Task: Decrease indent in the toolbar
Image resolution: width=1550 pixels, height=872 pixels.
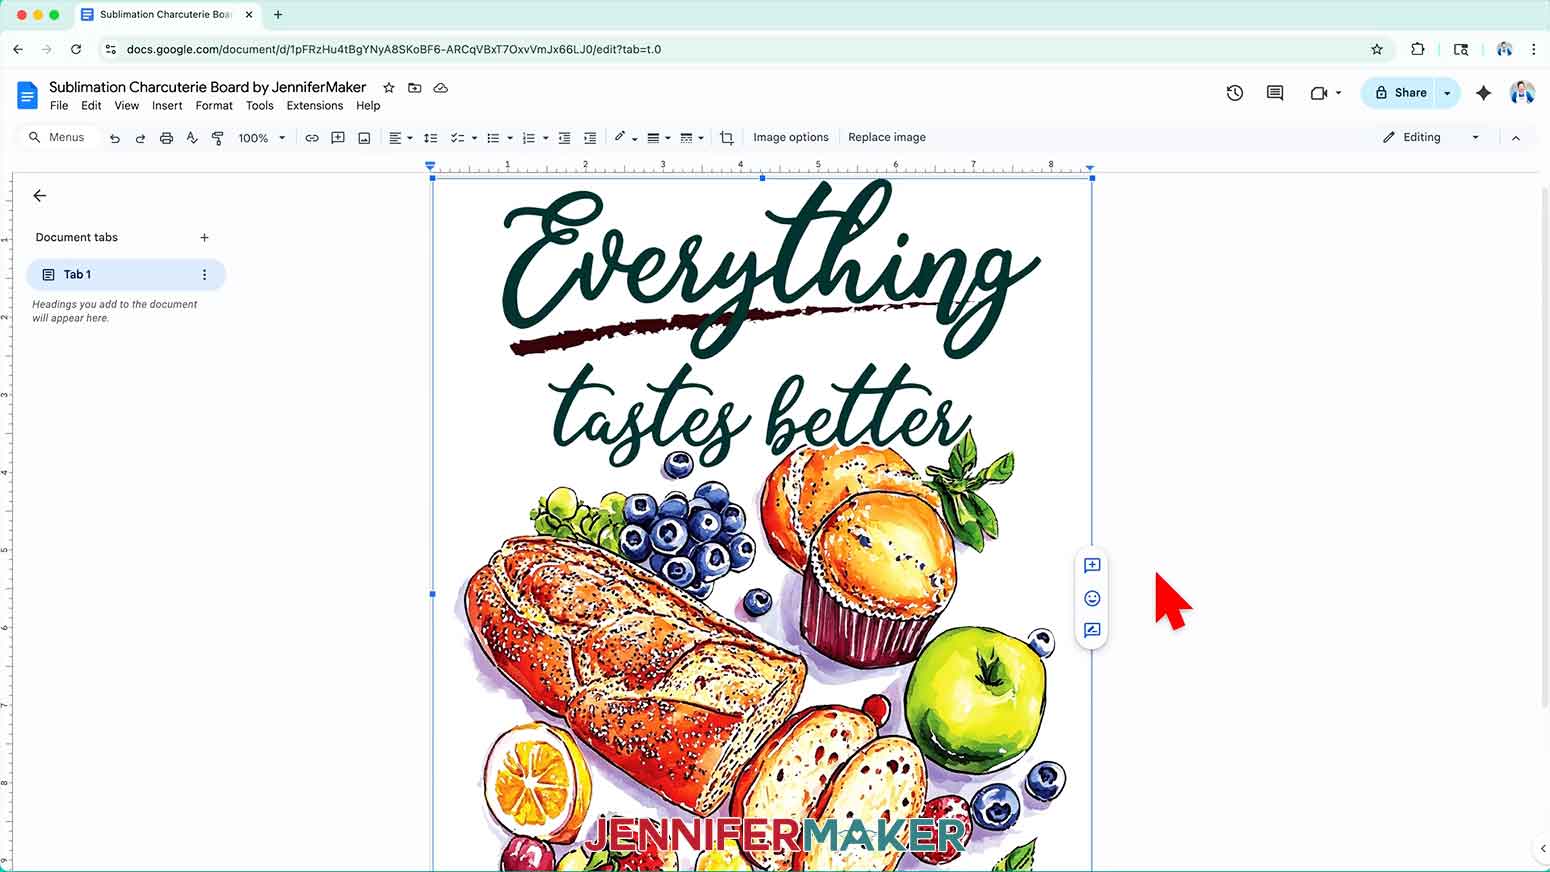Action: [x=564, y=138]
